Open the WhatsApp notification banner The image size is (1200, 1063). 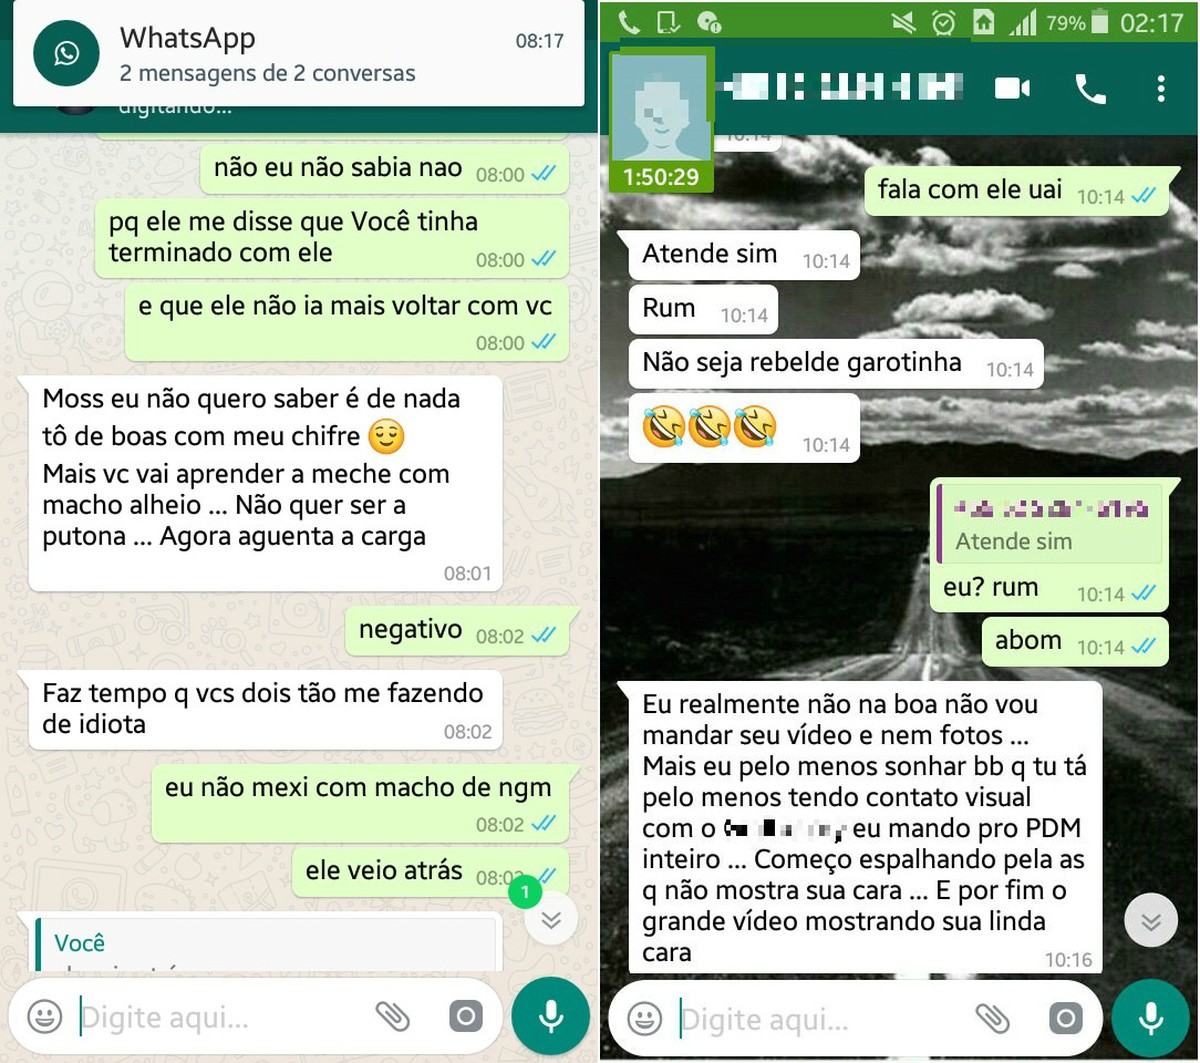299,54
